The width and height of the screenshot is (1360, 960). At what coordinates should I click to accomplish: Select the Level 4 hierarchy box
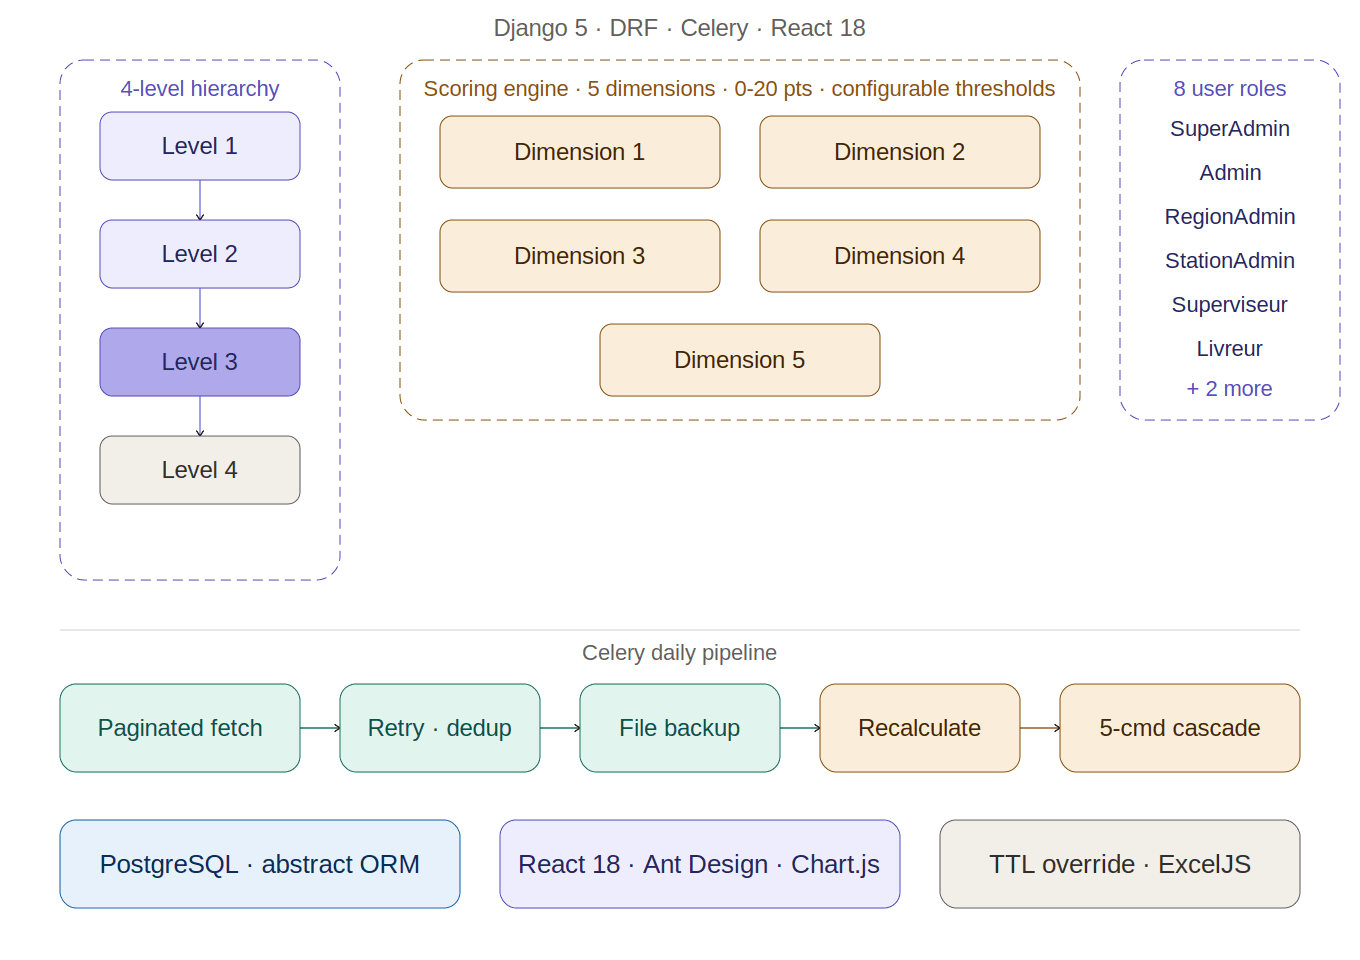coord(200,470)
